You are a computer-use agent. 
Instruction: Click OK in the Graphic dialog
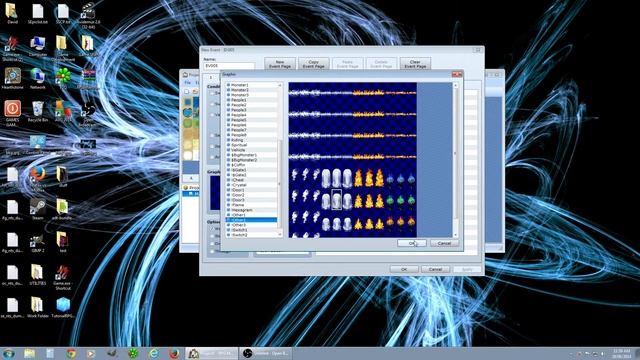click(x=412, y=243)
